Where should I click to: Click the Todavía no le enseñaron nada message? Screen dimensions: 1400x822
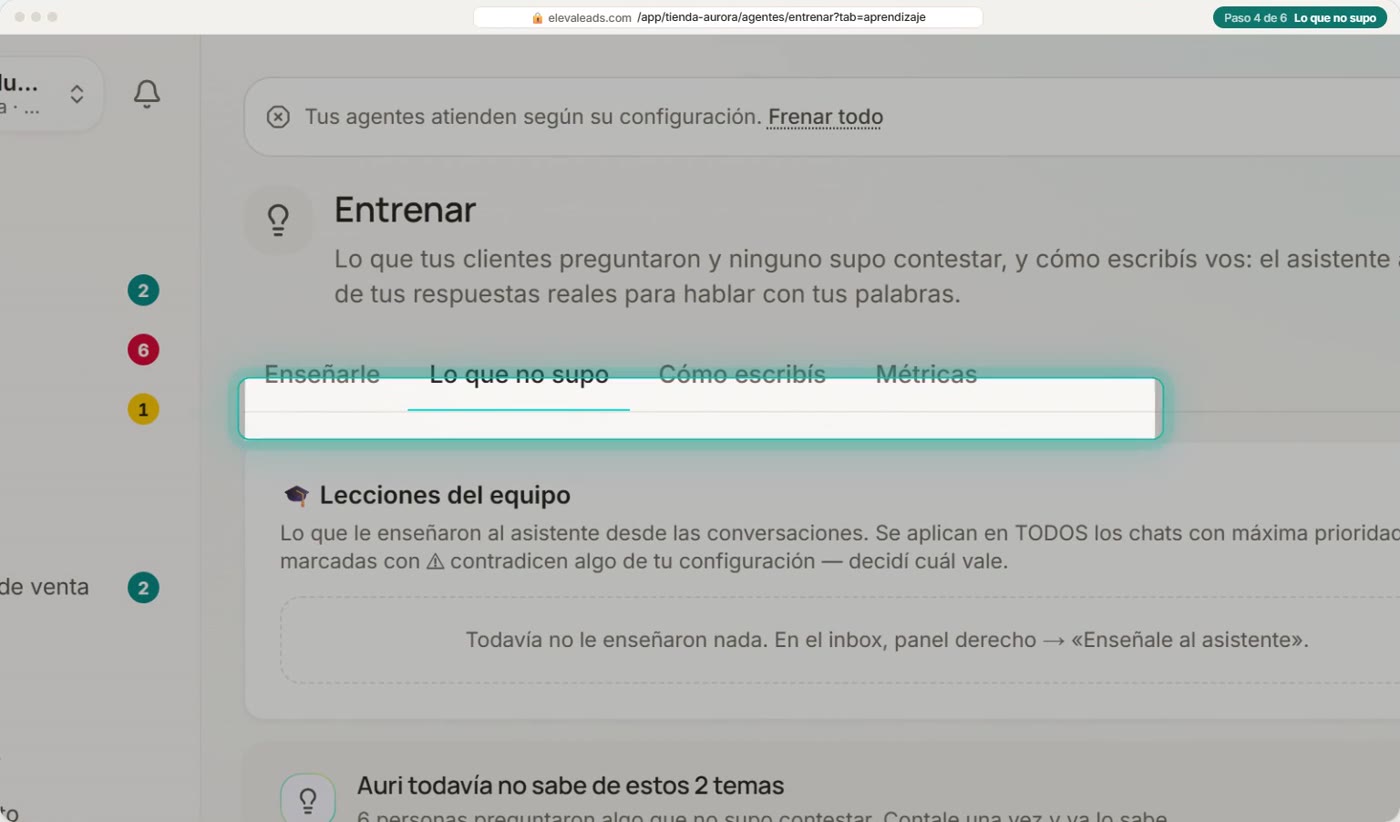[887, 640]
